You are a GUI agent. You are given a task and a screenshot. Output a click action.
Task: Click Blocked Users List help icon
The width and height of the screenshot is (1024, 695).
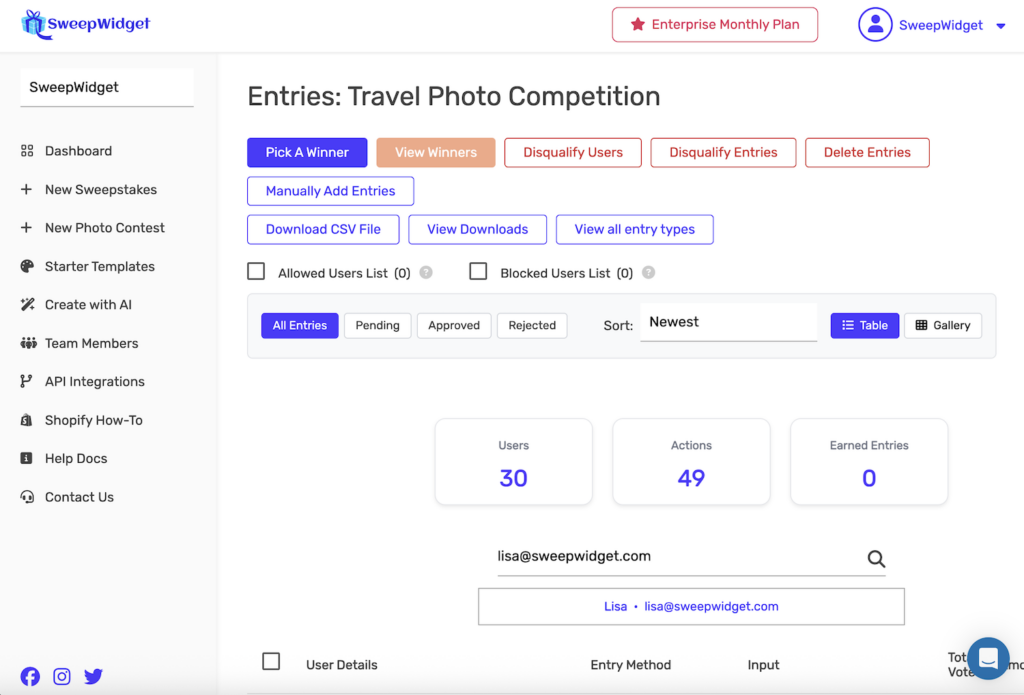648,273
